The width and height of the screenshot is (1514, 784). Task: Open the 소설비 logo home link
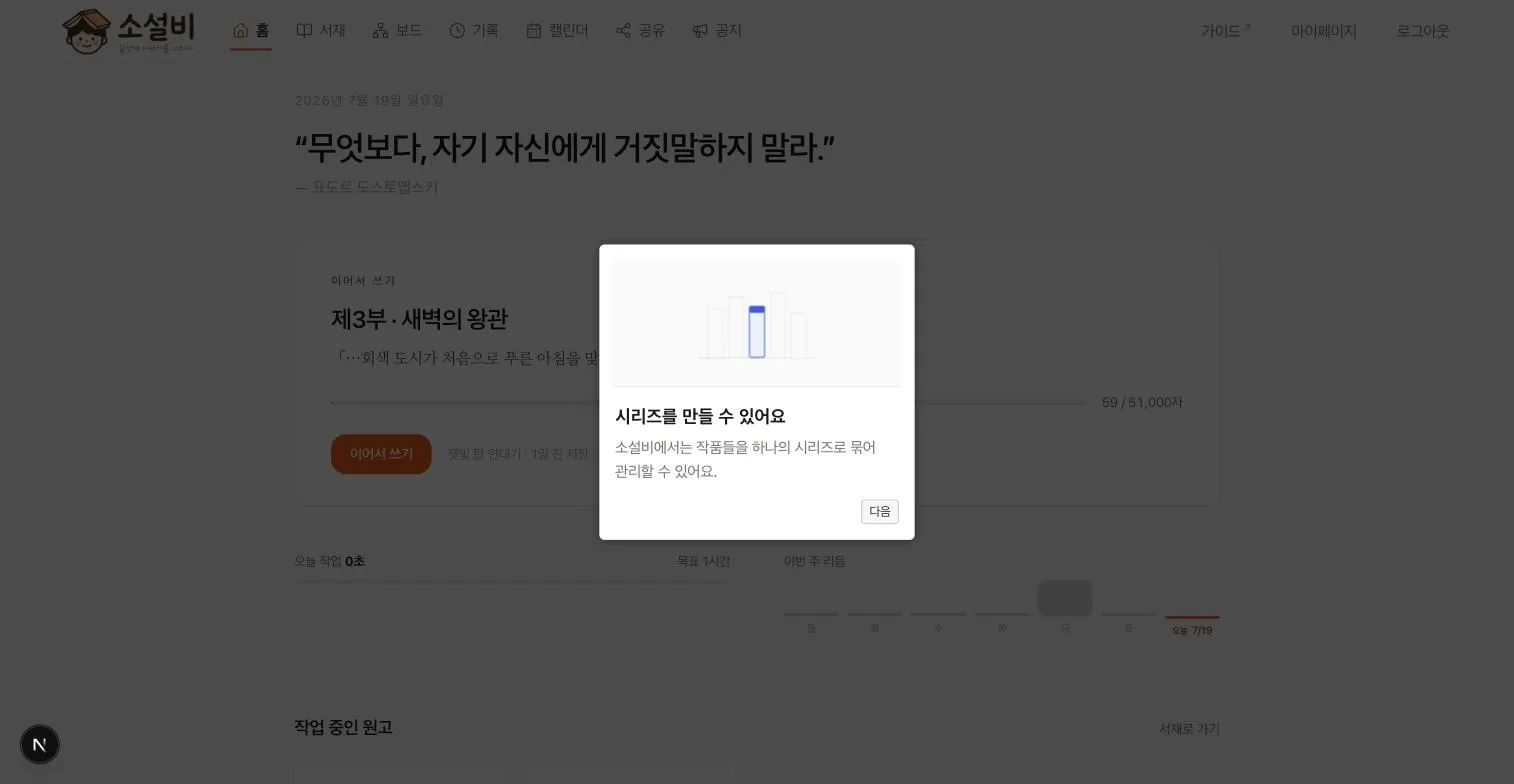pyautogui.click(x=129, y=32)
